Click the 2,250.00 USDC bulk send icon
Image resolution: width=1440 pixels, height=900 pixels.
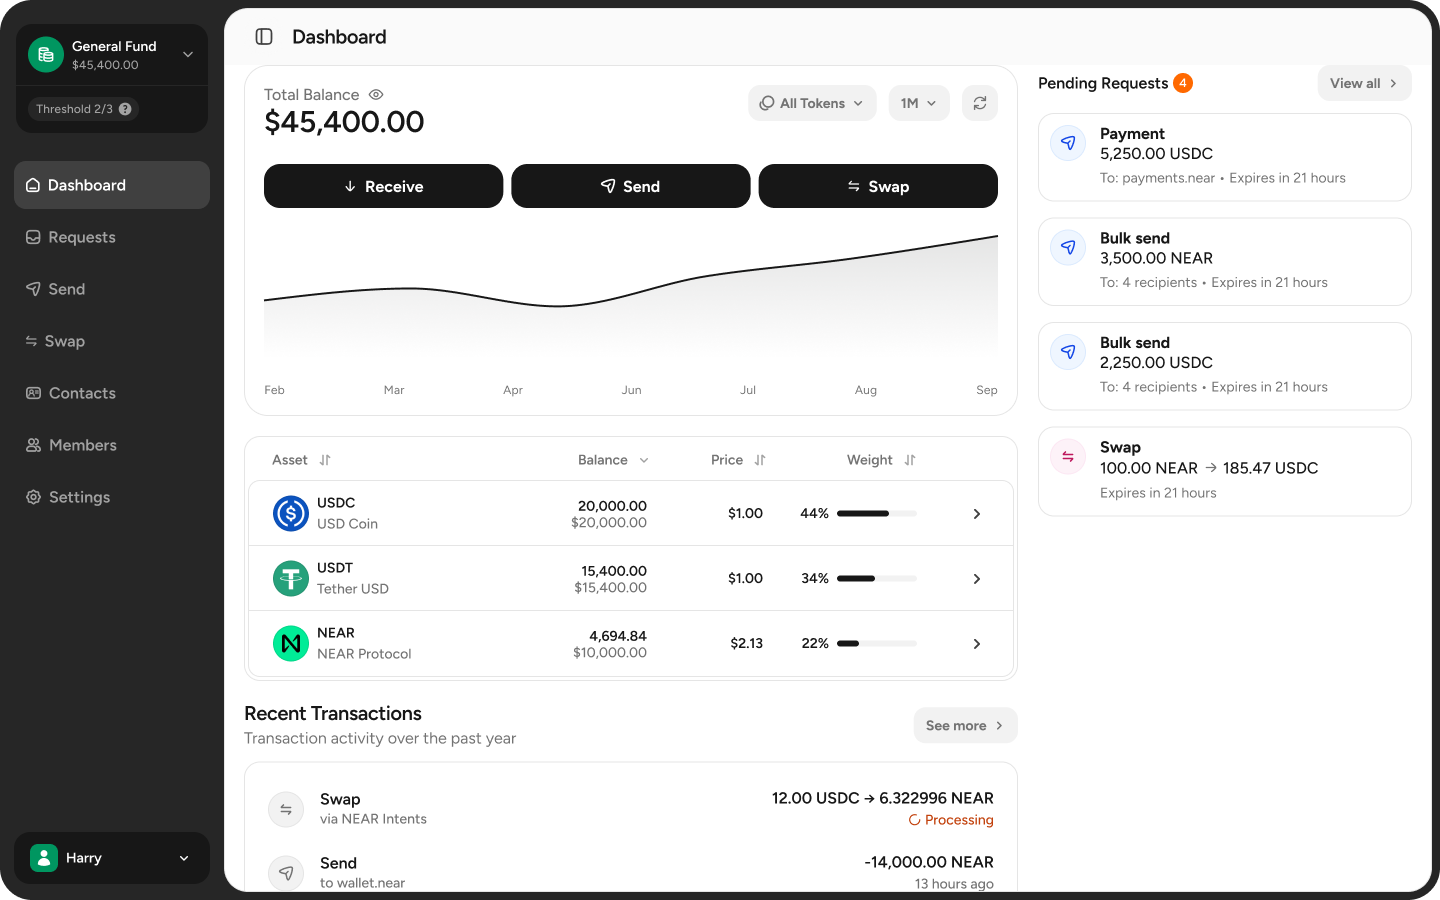[1068, 352]
